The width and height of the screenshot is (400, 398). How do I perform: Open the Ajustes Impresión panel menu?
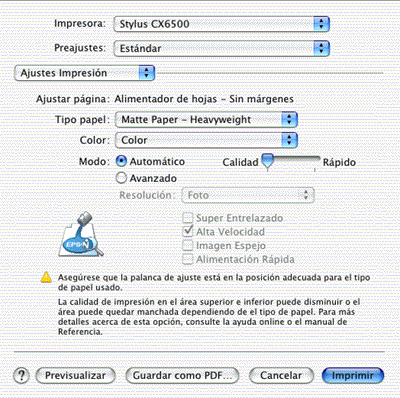tap(85, 73)
